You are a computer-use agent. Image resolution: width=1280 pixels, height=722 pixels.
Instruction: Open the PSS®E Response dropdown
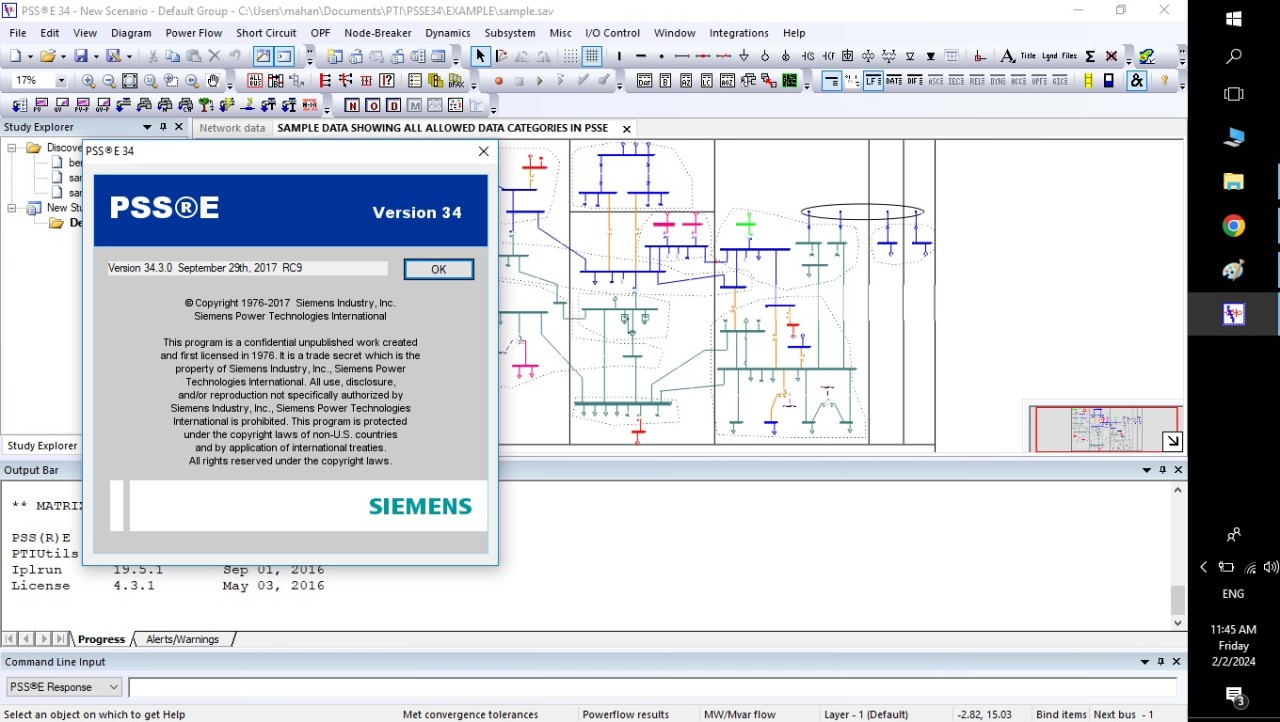(x=113, y=687)
